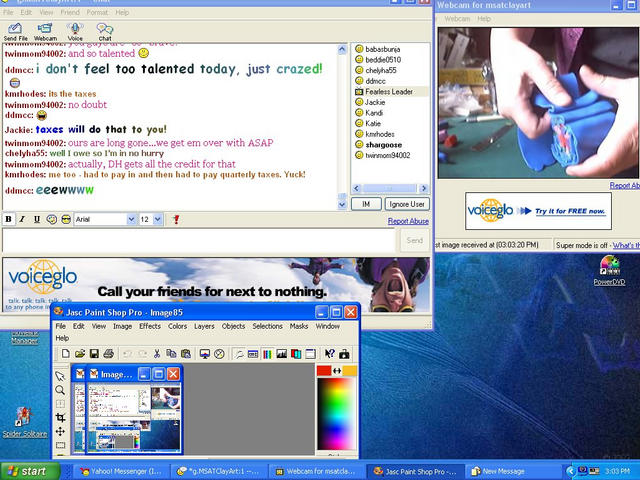Select the Arrow tool in Paint Shop Pro
The height and width of the screenshot is (480, 640).
coord(60,376)
